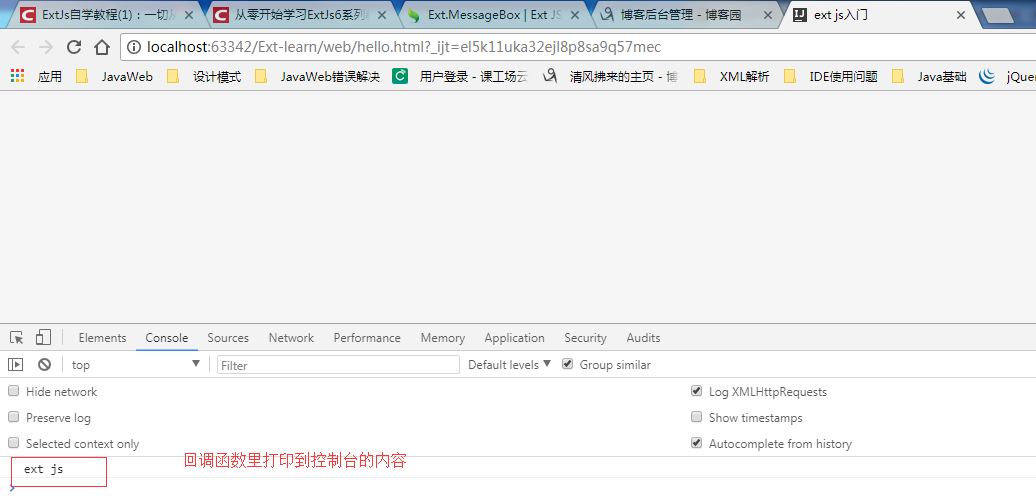This screenshot has height=504, width=1036.
Task: Switch to the Audits panel tab
Action: 643,338
